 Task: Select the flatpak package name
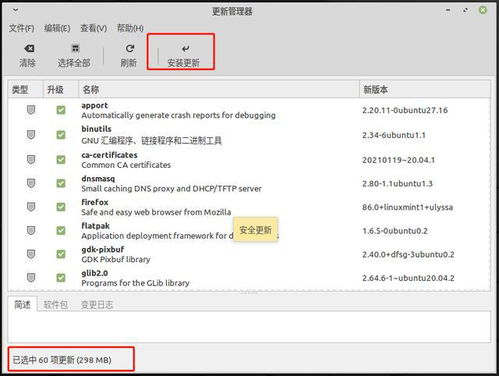[x=95, y=226]
